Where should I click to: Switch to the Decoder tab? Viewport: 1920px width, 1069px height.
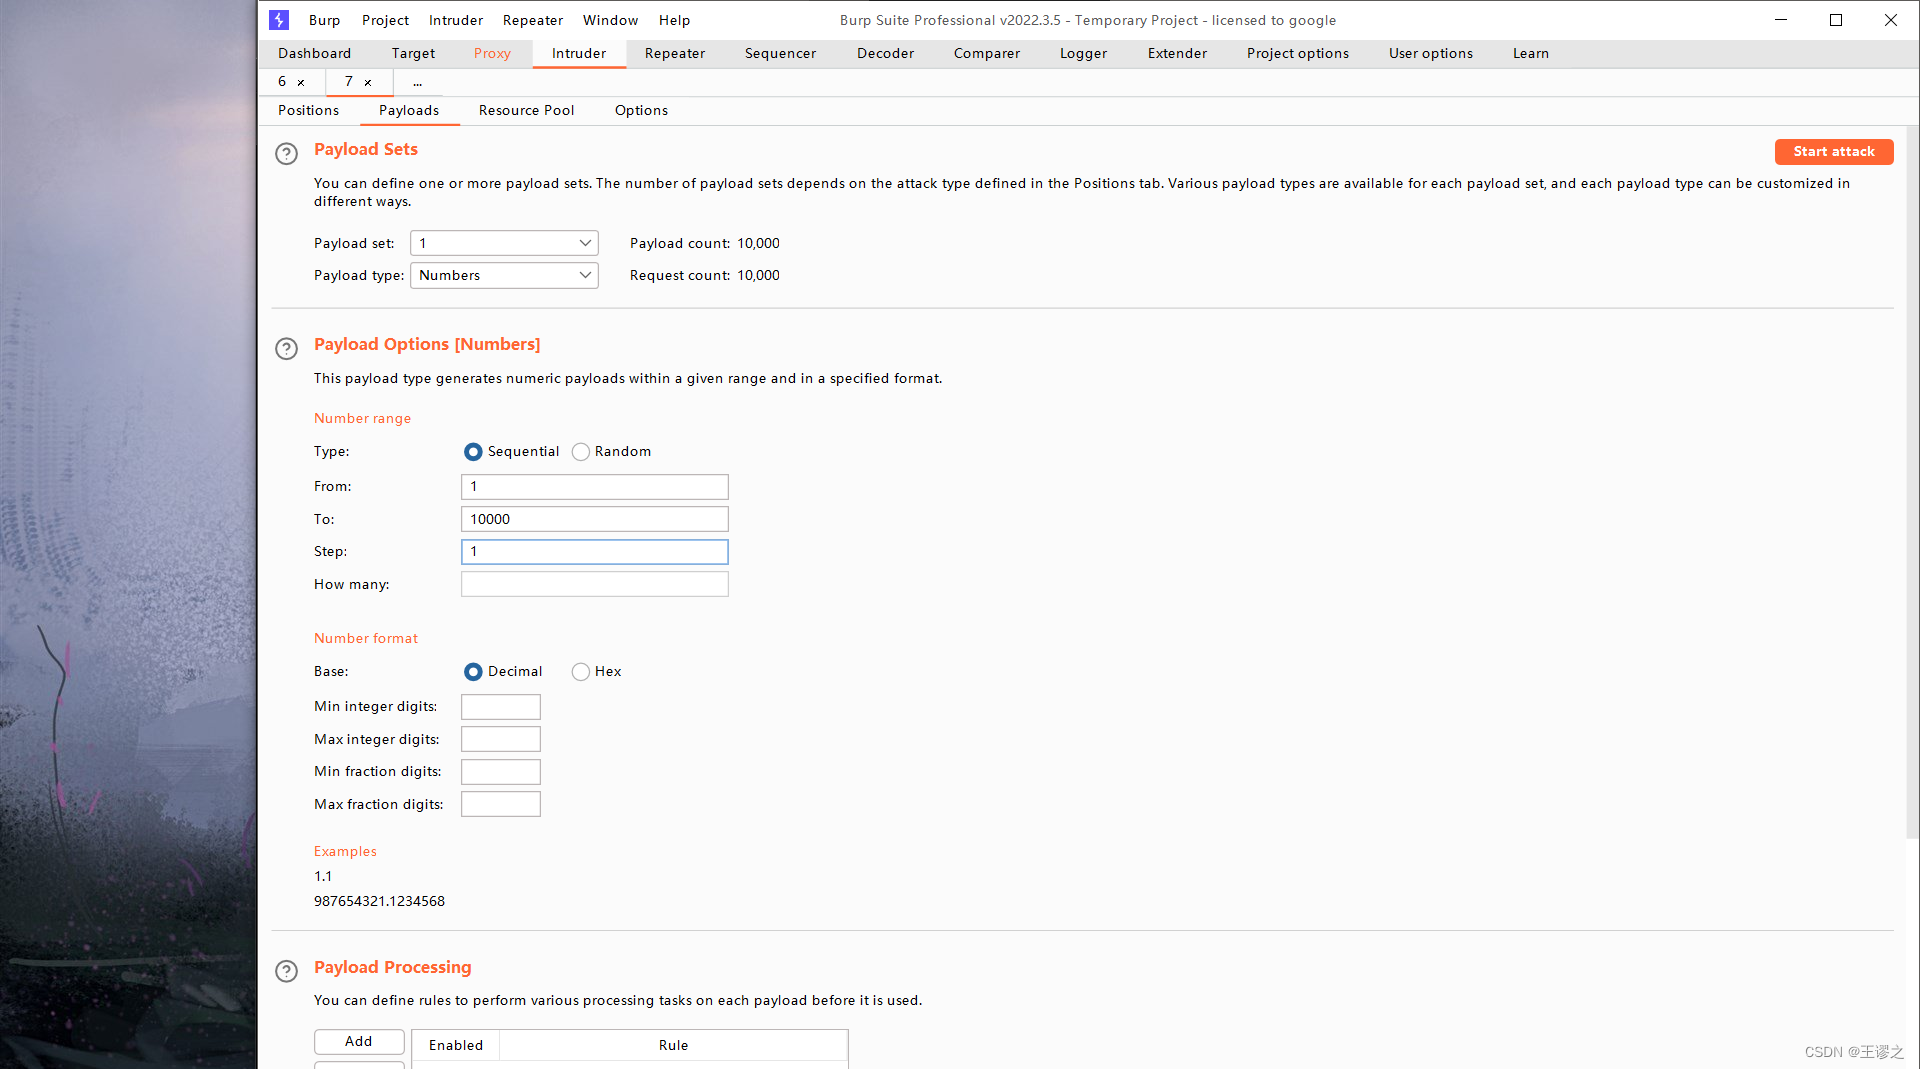(885, 53)
